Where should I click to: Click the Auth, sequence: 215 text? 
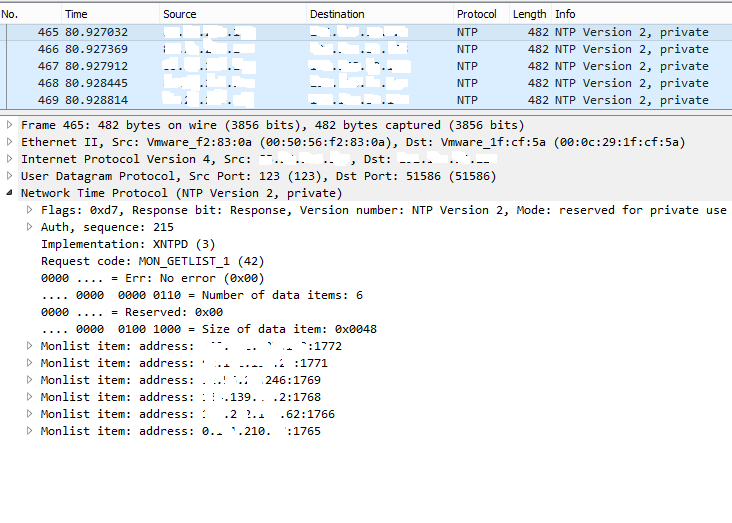[x=107, y=227]
